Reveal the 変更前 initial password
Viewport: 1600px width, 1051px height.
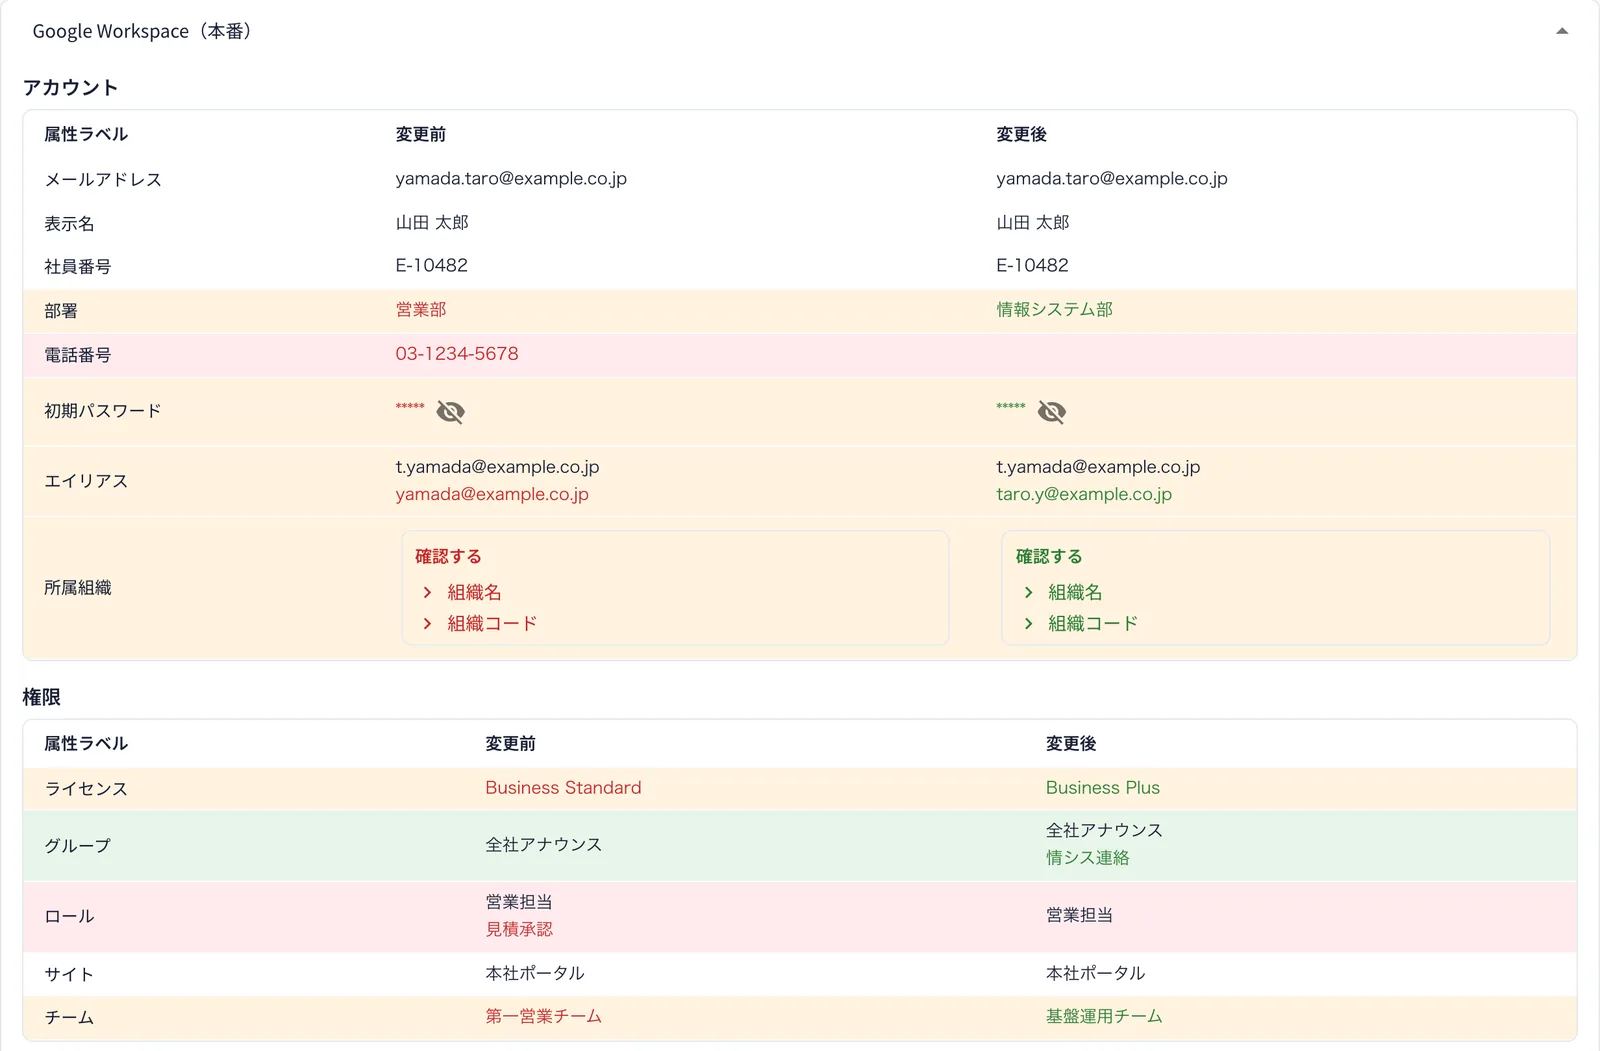tap(450, 412)
